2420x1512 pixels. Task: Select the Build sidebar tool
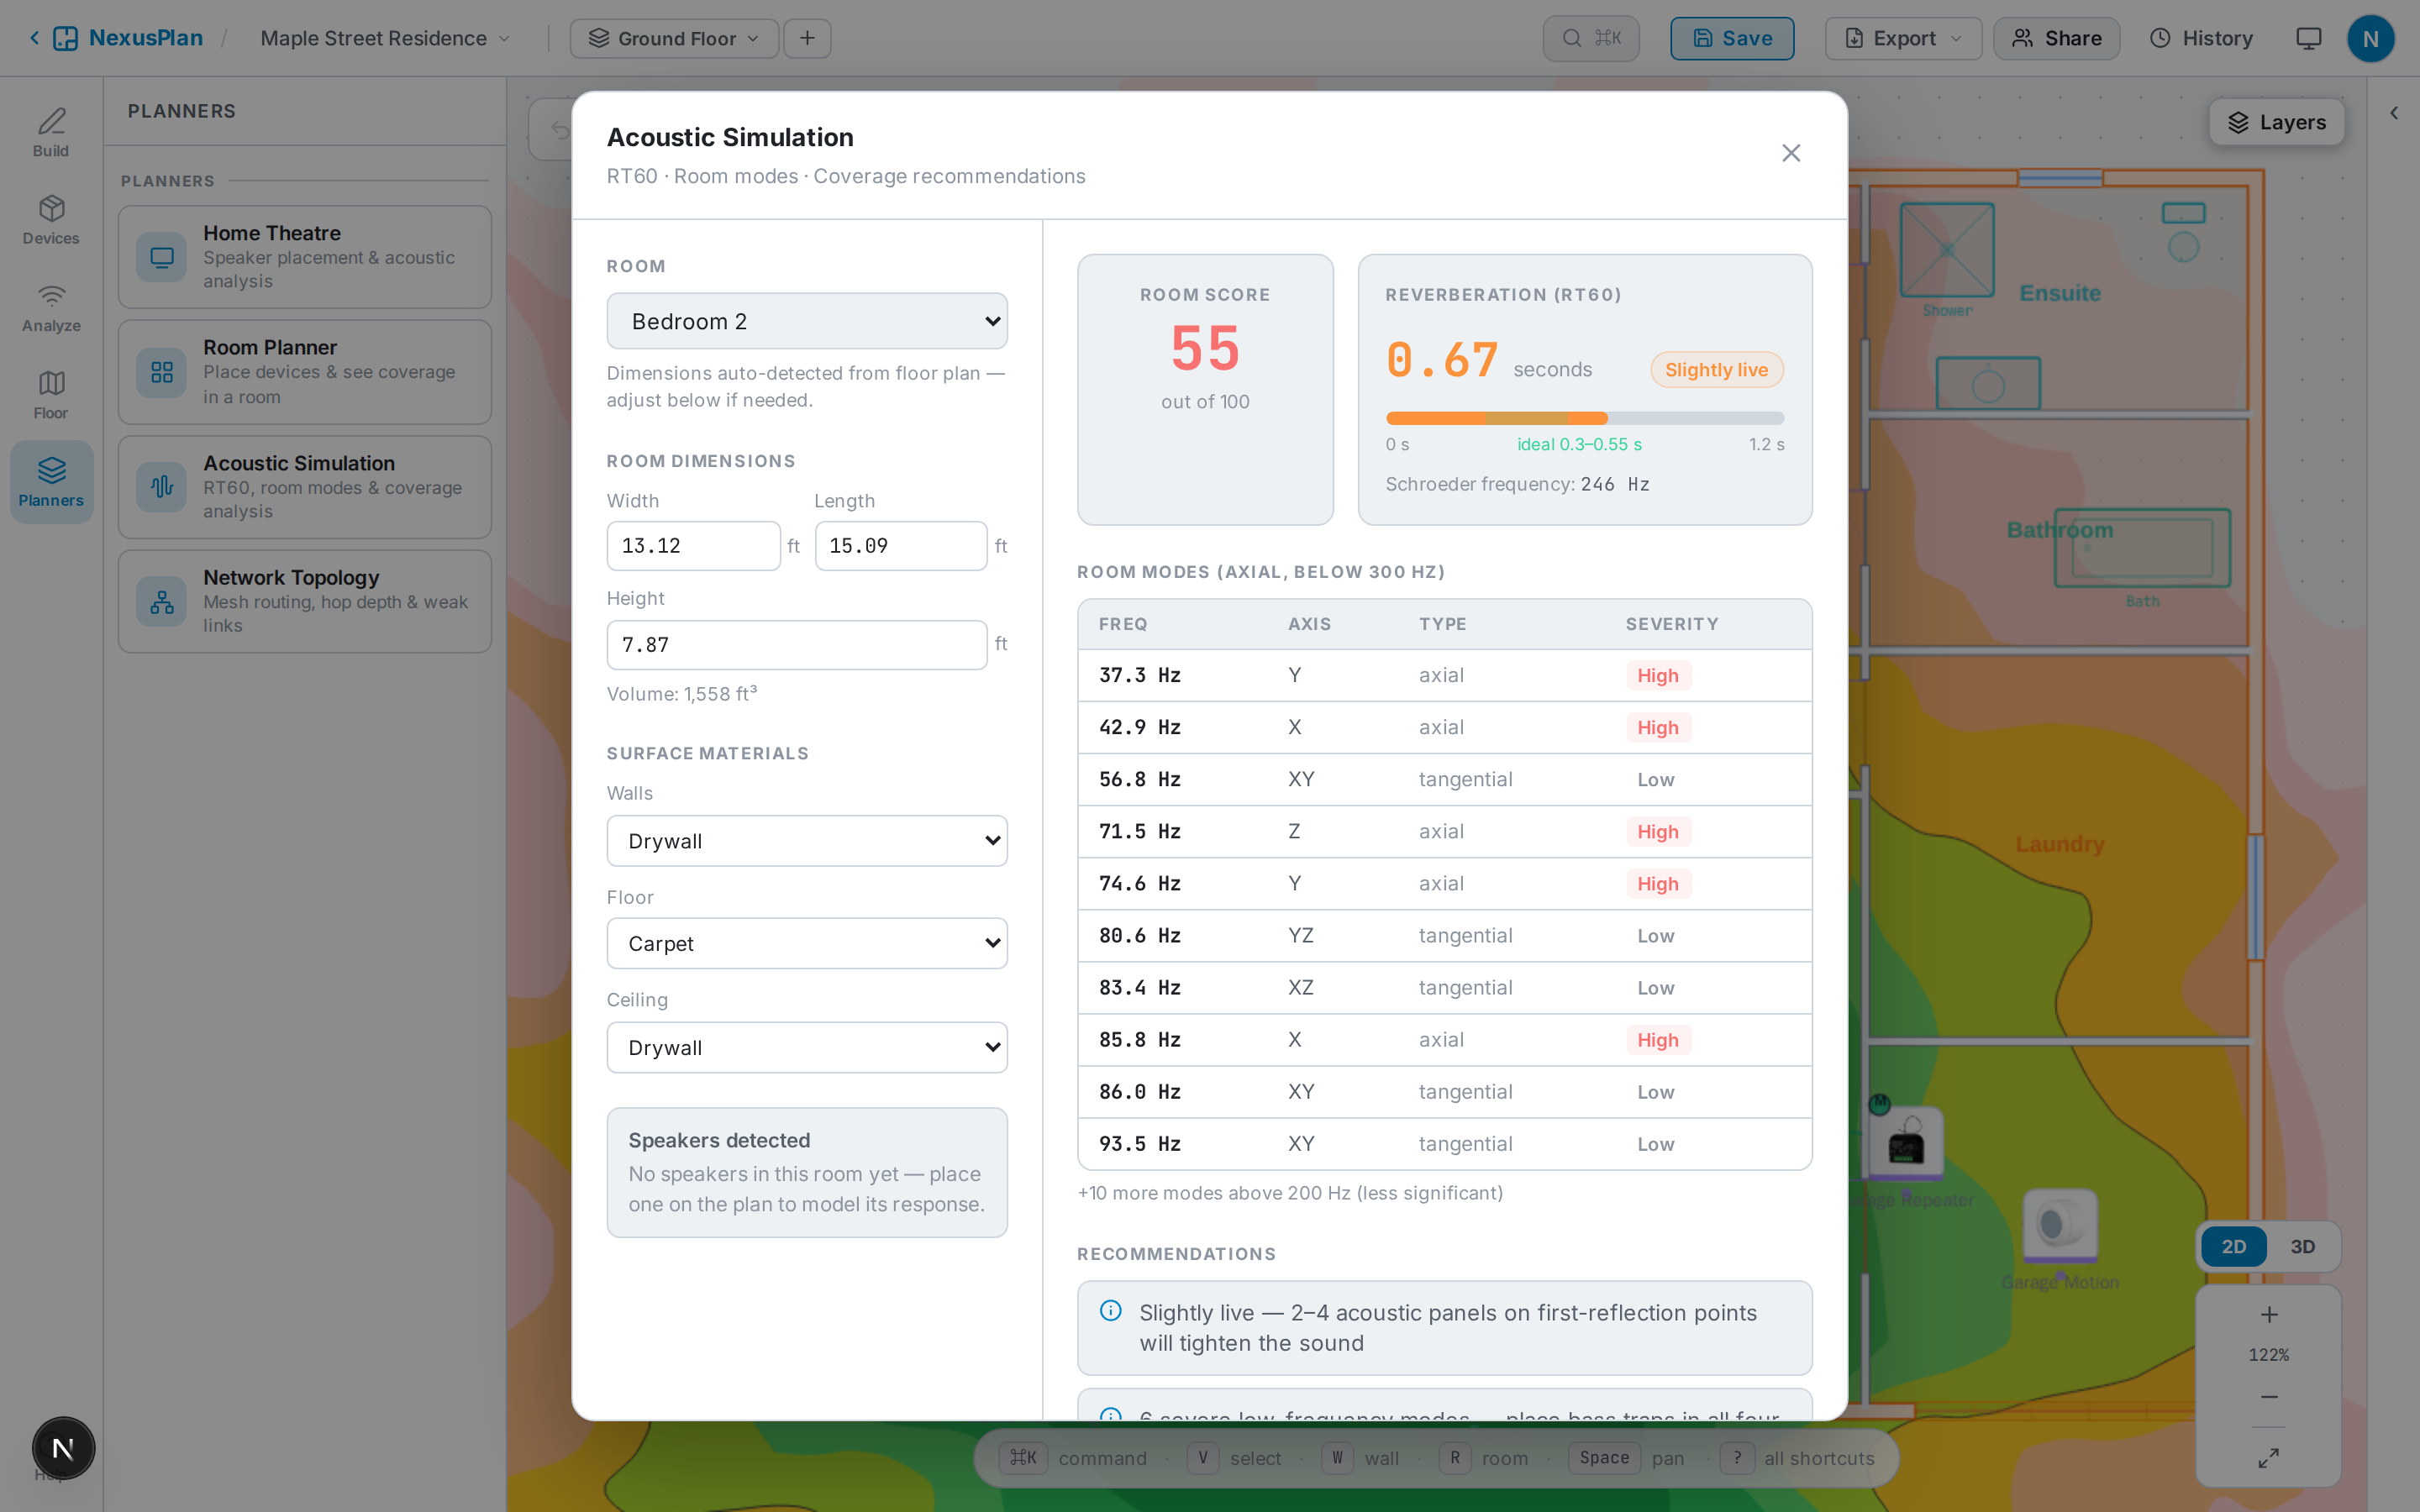51,133
